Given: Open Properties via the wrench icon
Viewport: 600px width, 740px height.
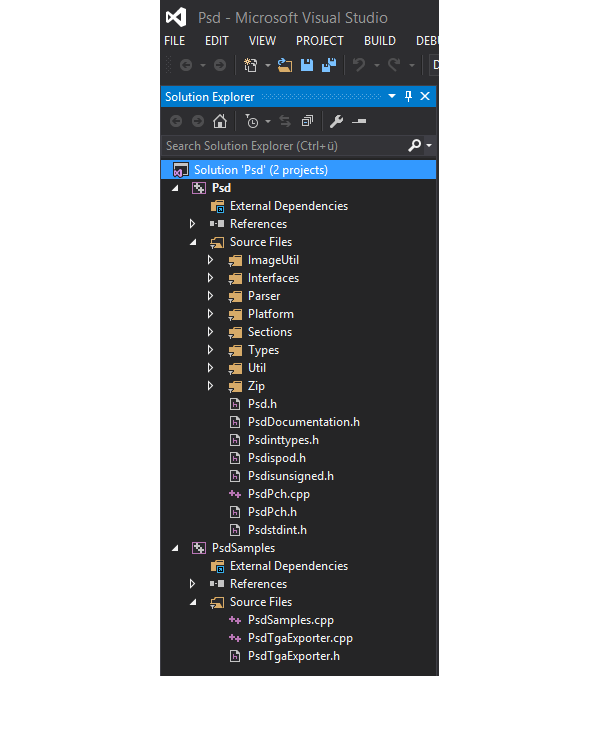Looking at the screenshot, I should click(337, 121).
